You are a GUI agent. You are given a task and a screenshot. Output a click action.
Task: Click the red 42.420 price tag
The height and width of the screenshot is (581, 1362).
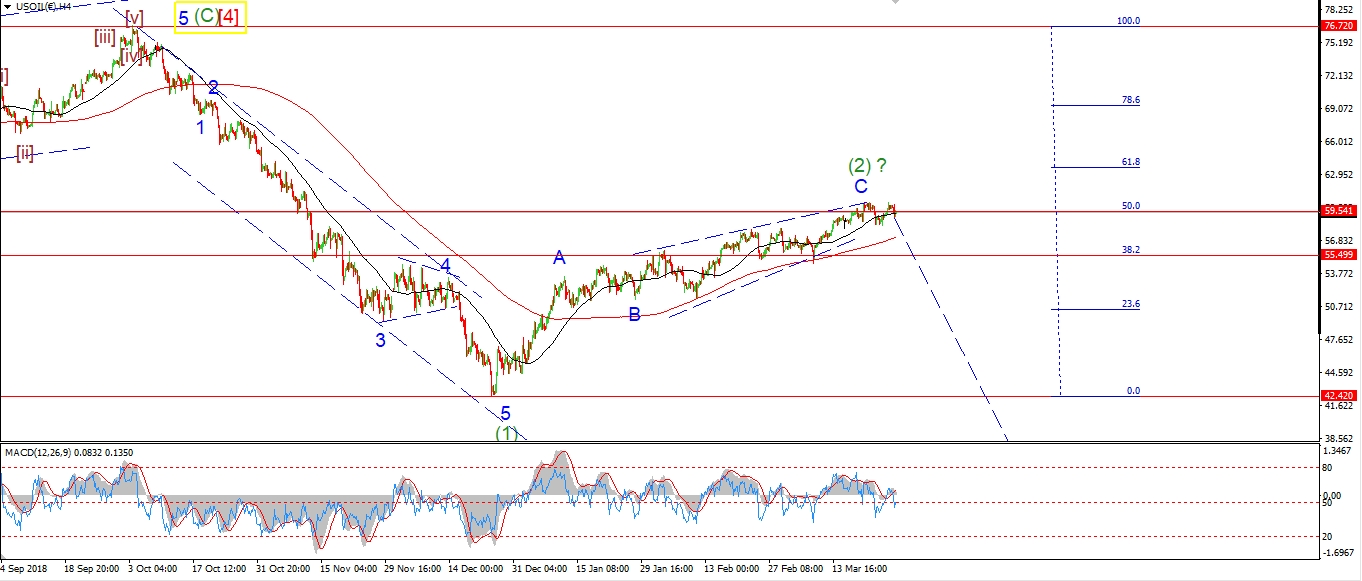point(1338,396)
